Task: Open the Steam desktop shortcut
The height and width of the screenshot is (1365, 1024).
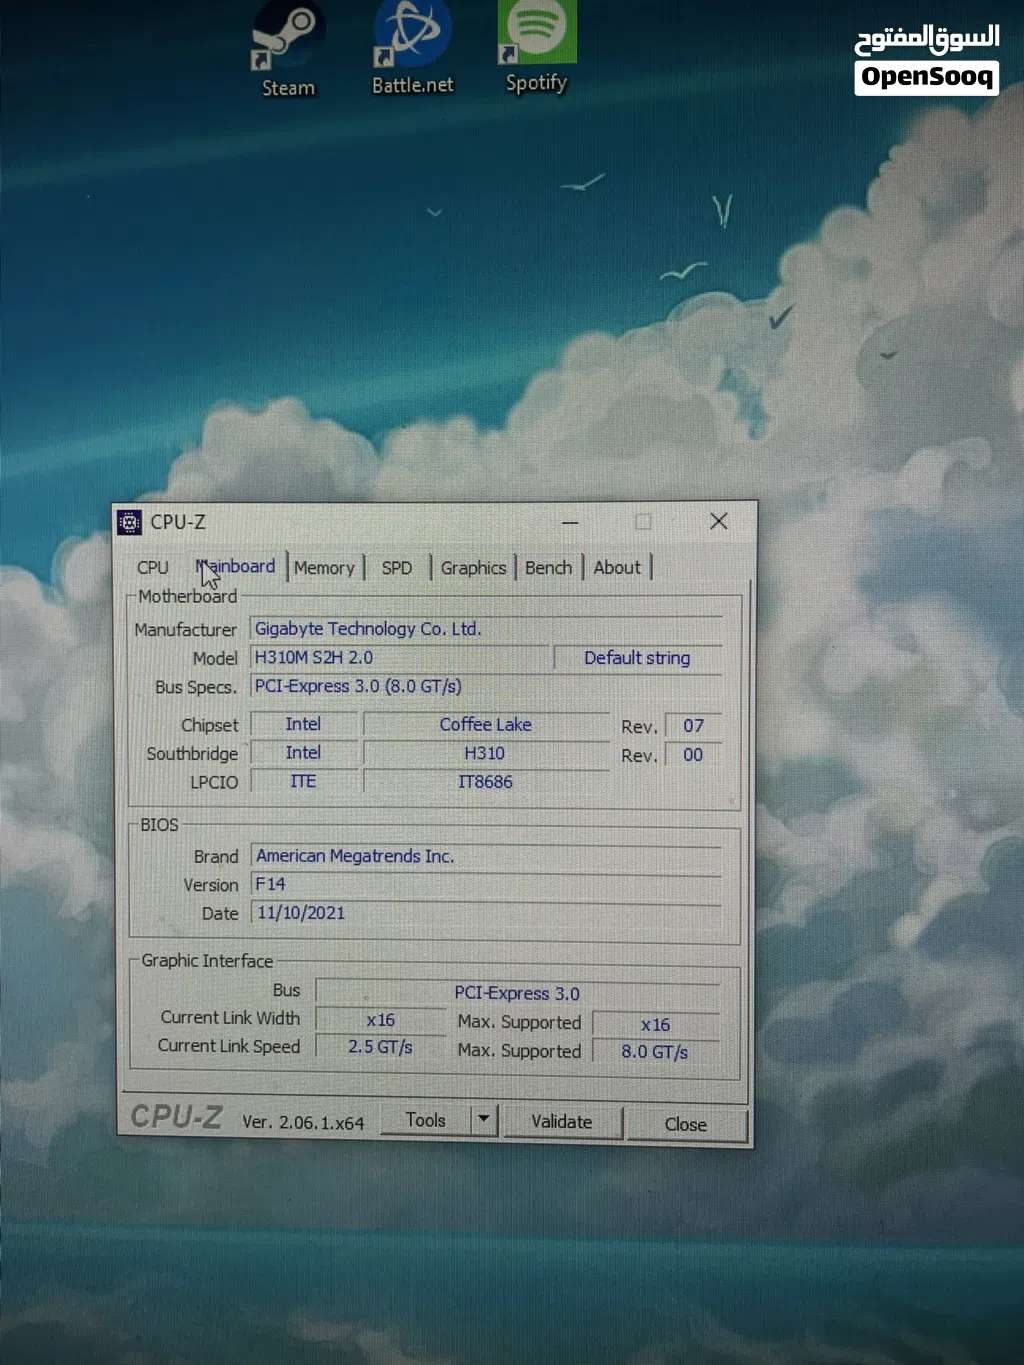Action: (288, 48)
